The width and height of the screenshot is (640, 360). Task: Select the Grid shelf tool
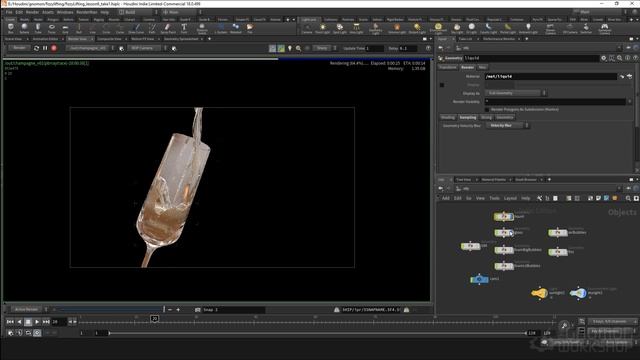point(65,28)
